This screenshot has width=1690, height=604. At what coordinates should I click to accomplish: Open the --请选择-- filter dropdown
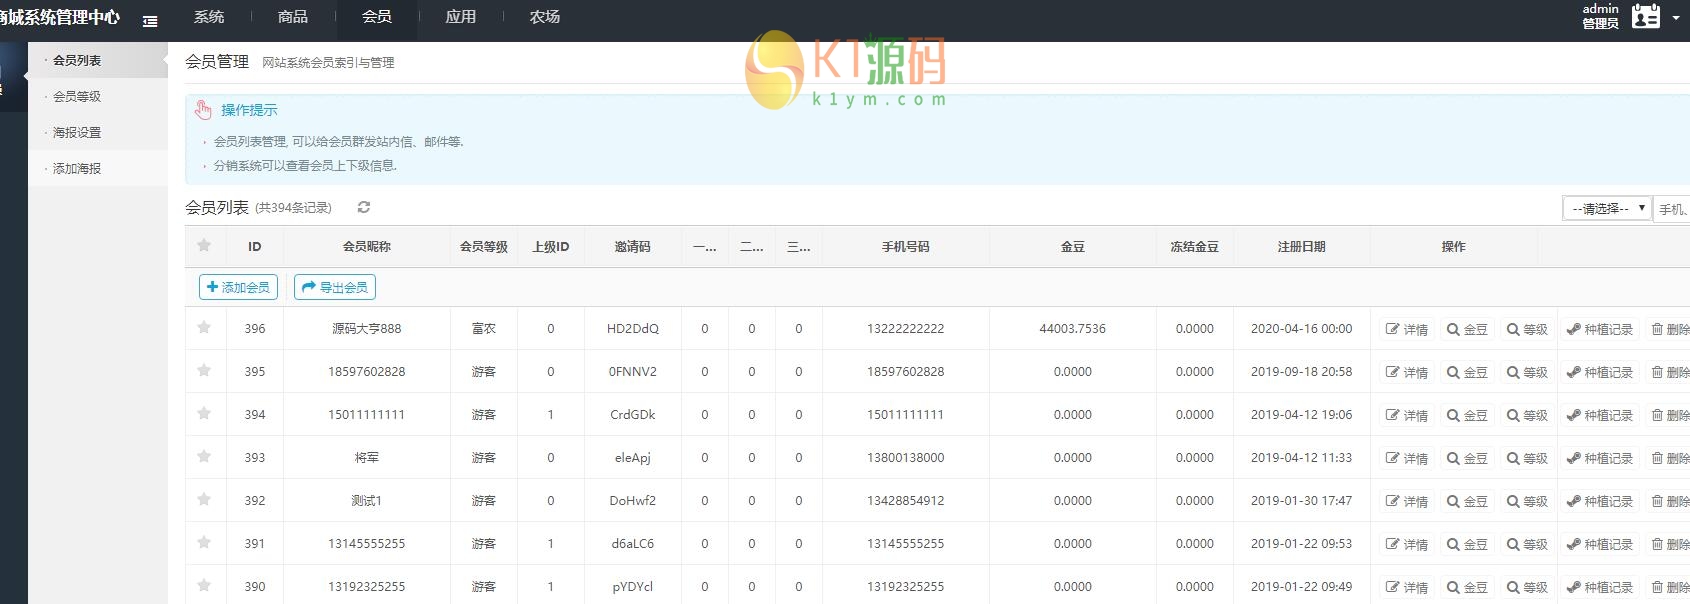pos(1606,208)
